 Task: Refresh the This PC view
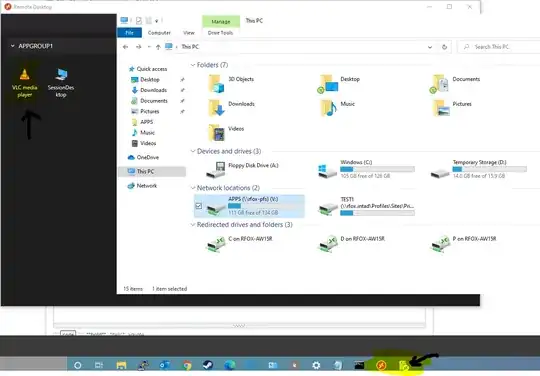(444, 47)
